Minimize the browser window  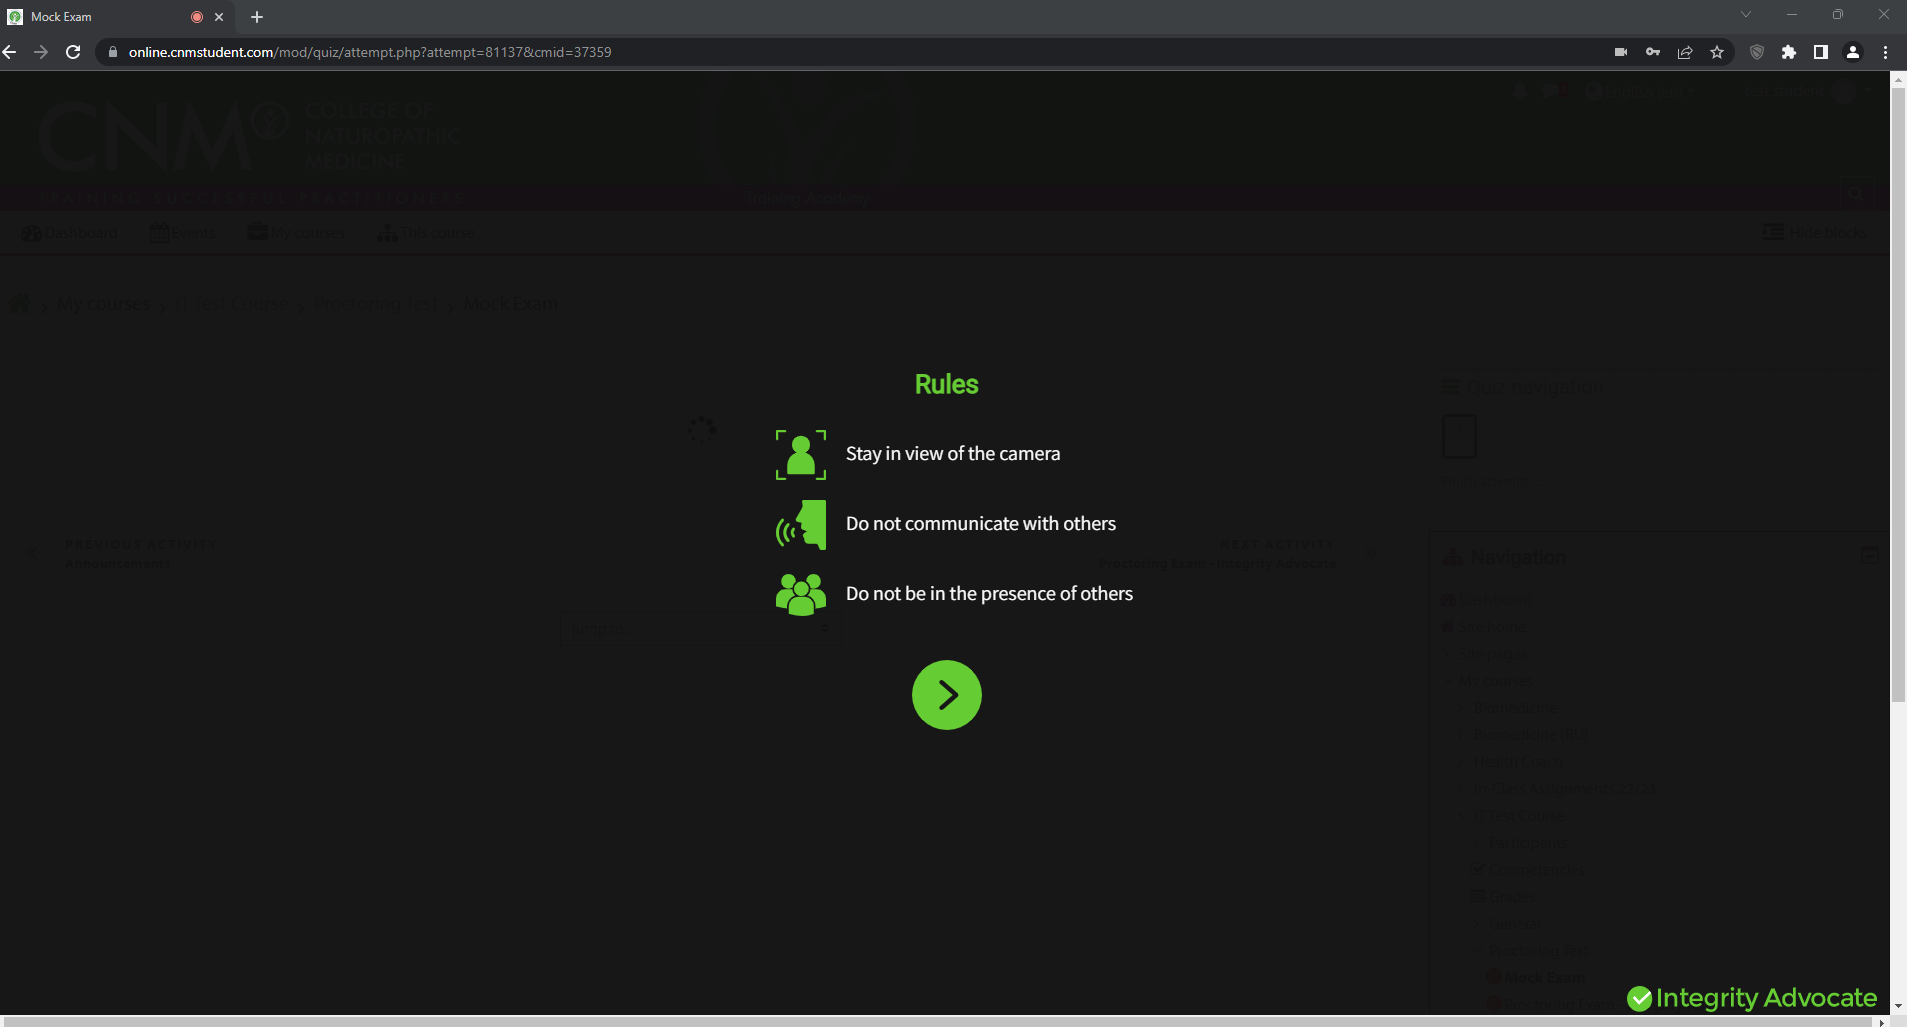1791,14
